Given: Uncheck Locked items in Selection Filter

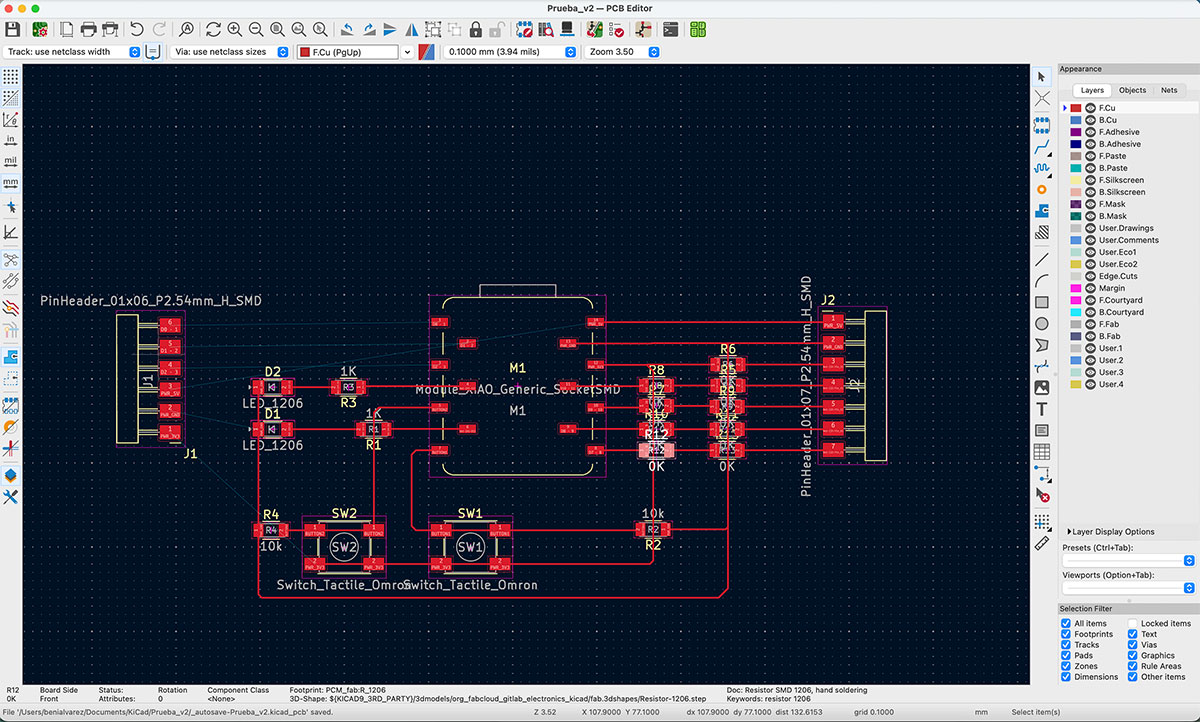Looking at the screenshot, I should pyautogui.click(x=1132, y=622).
